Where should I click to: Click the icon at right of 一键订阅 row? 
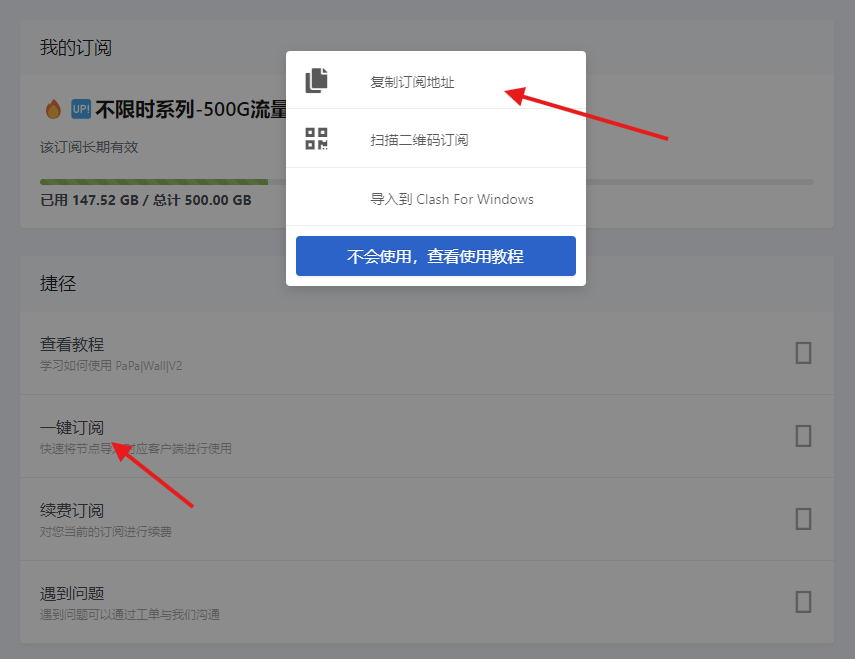[802, 436]
